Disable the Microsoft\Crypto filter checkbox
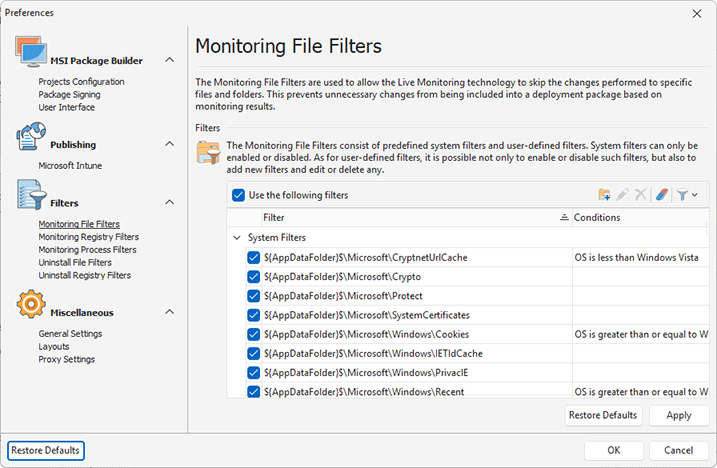 pyautogui.click(x=254, y=277)
